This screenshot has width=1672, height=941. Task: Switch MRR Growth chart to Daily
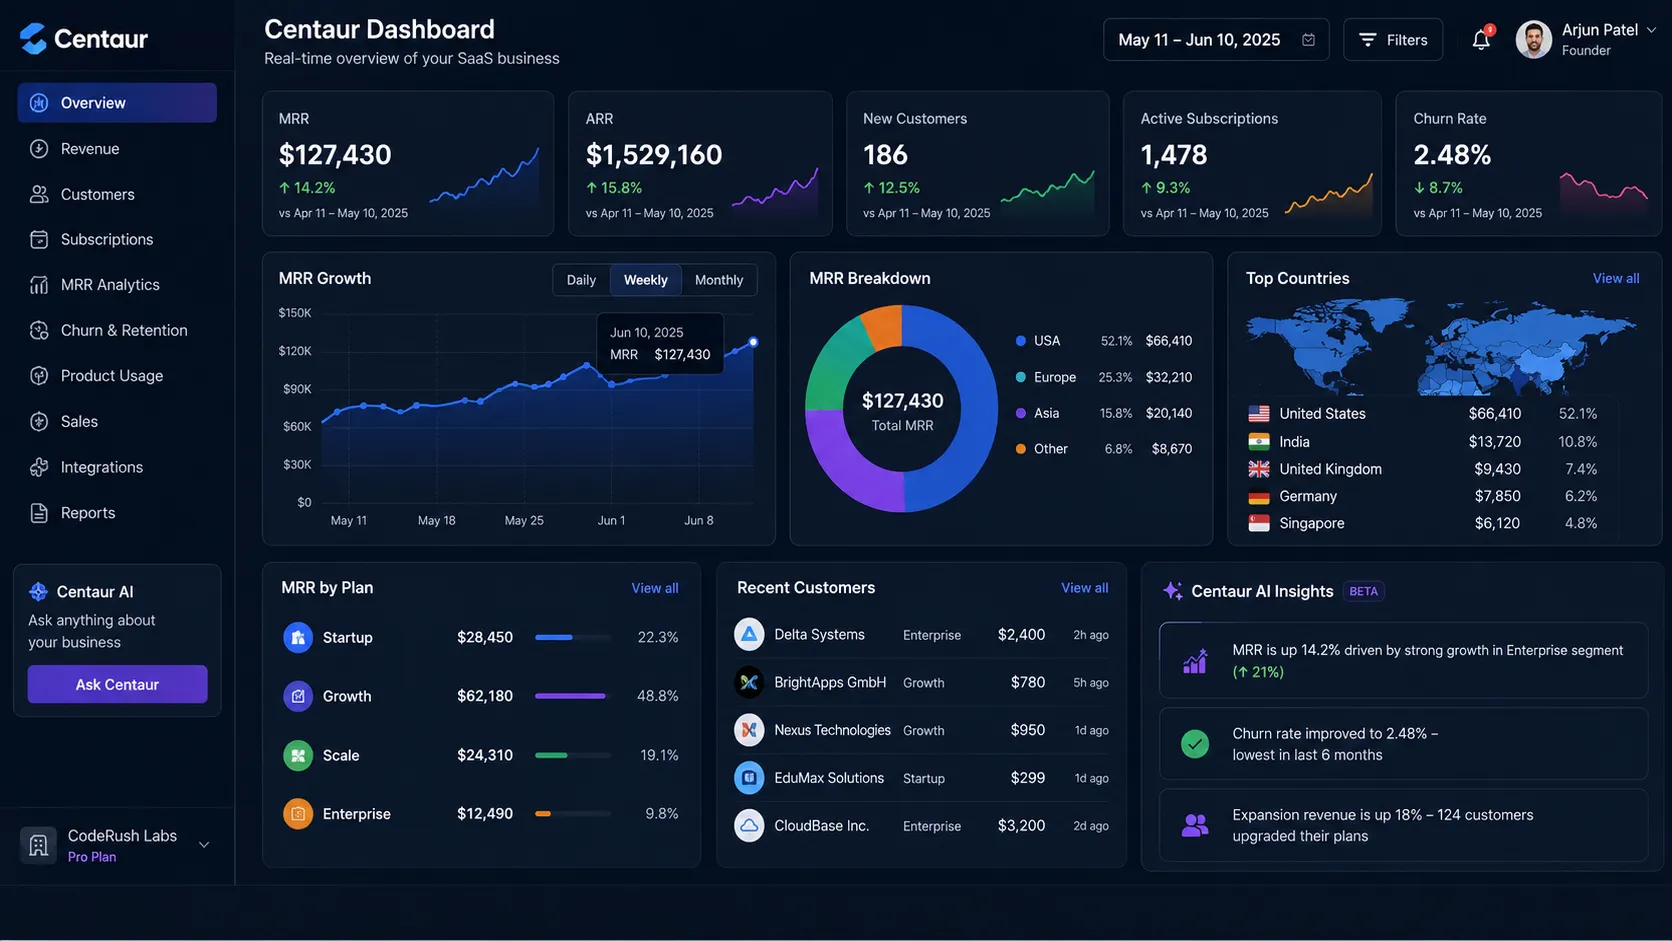(581, 280)
